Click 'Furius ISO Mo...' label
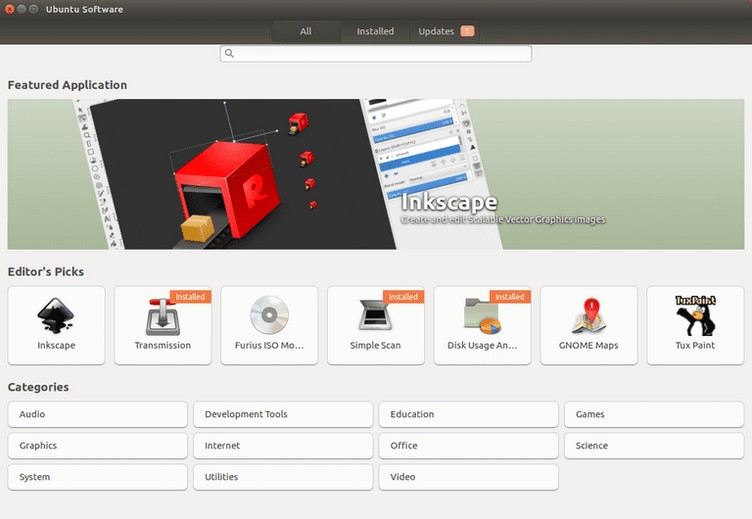 pyautogui.click(x=269, y=345)
